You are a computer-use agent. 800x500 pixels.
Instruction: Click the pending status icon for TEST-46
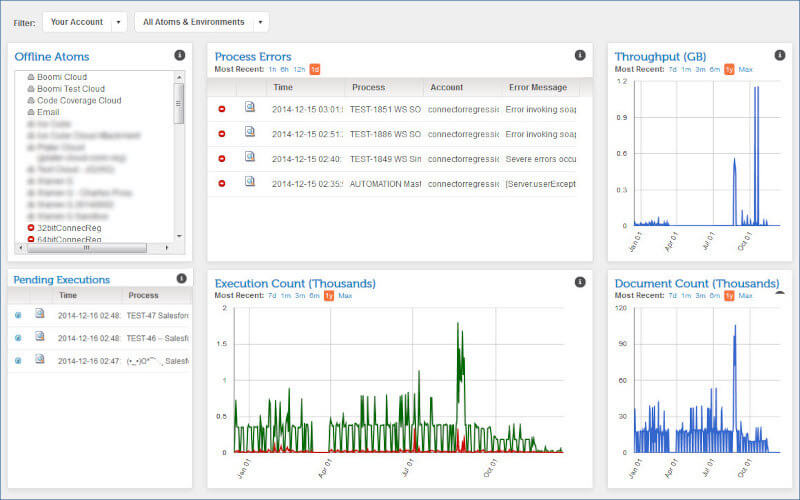[18, 338]
